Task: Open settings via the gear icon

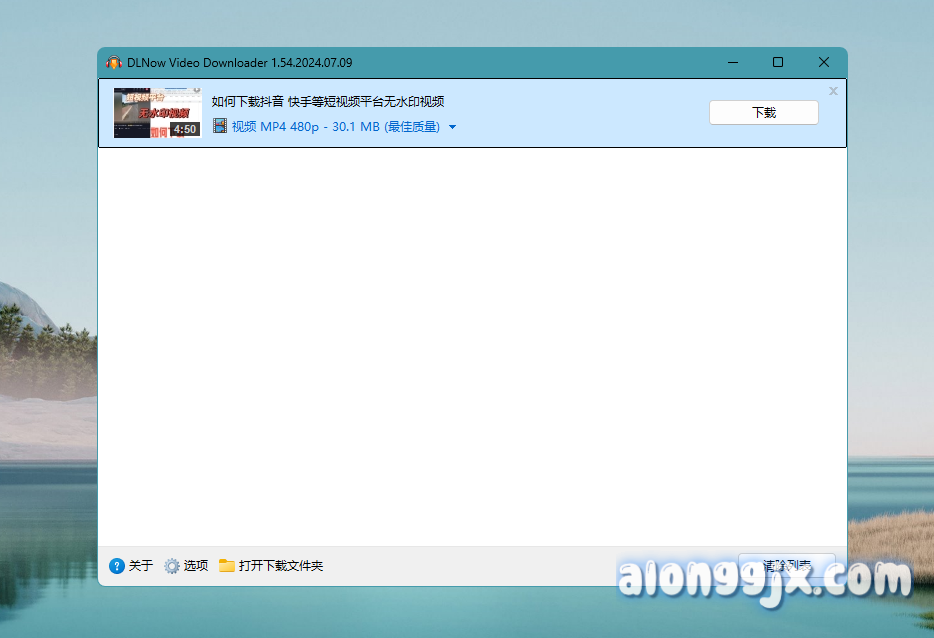Action: [172, 566]
